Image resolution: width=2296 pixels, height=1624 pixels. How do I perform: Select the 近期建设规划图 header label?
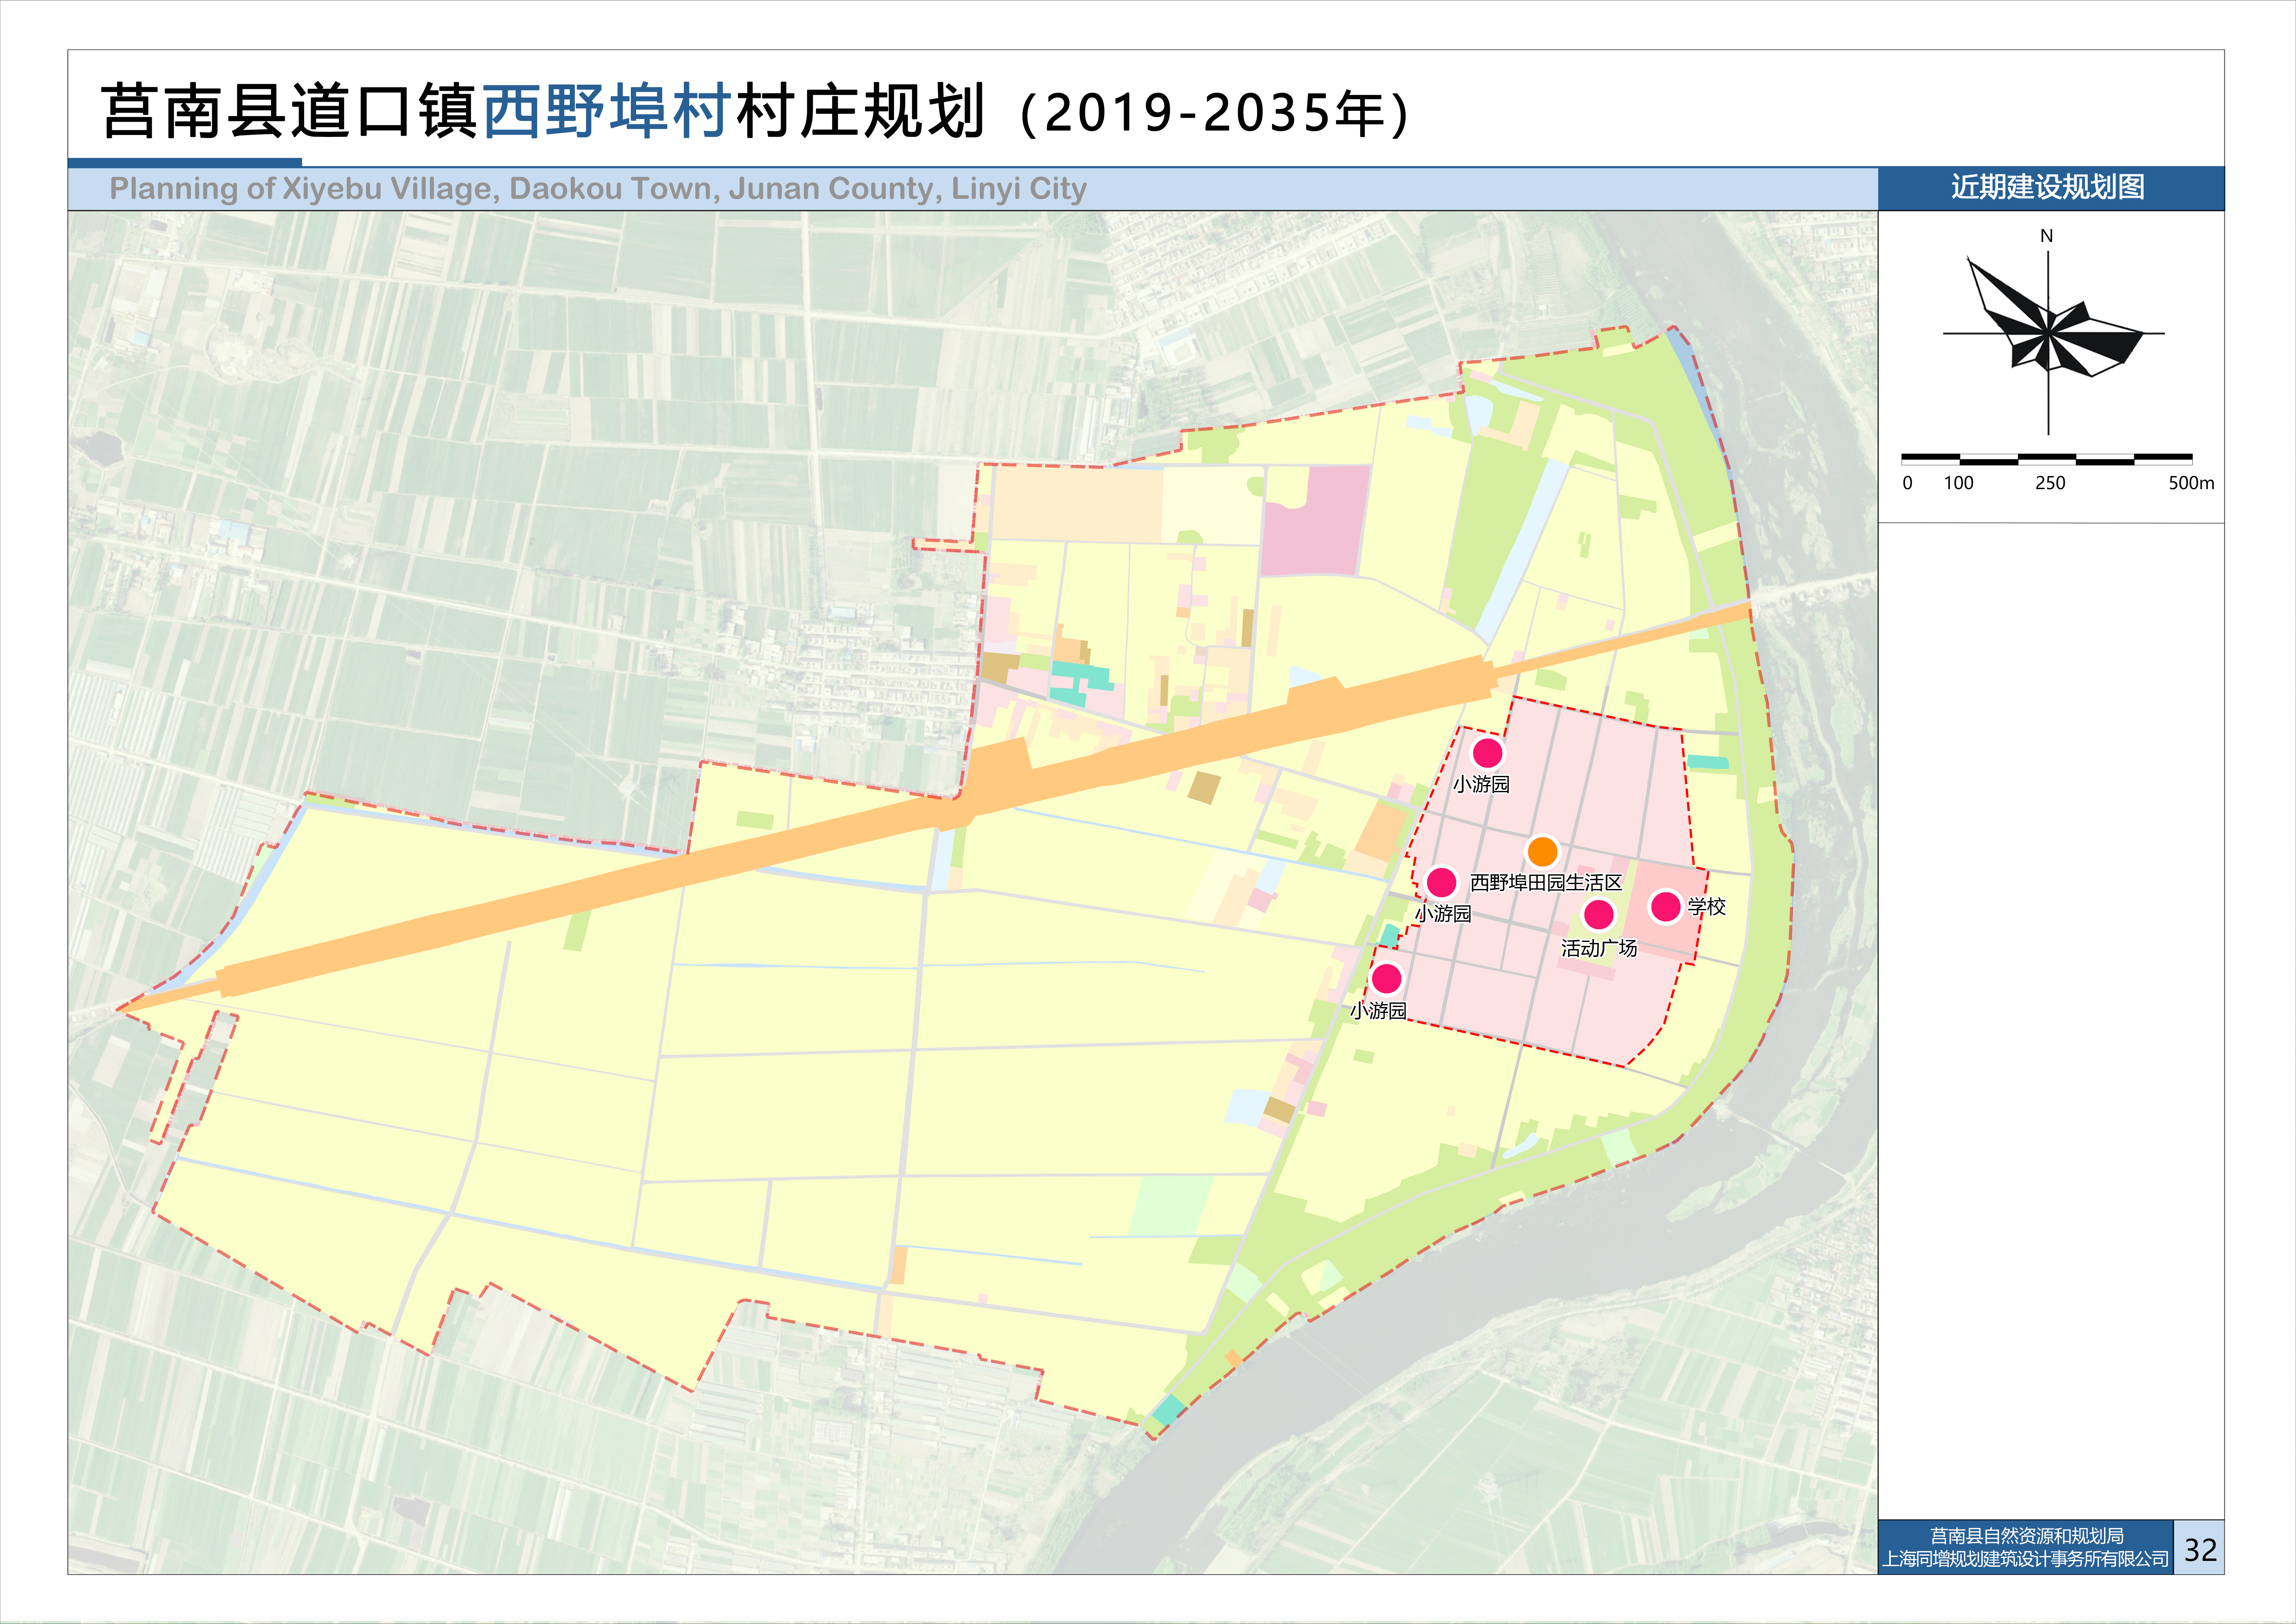(2048, 187)
